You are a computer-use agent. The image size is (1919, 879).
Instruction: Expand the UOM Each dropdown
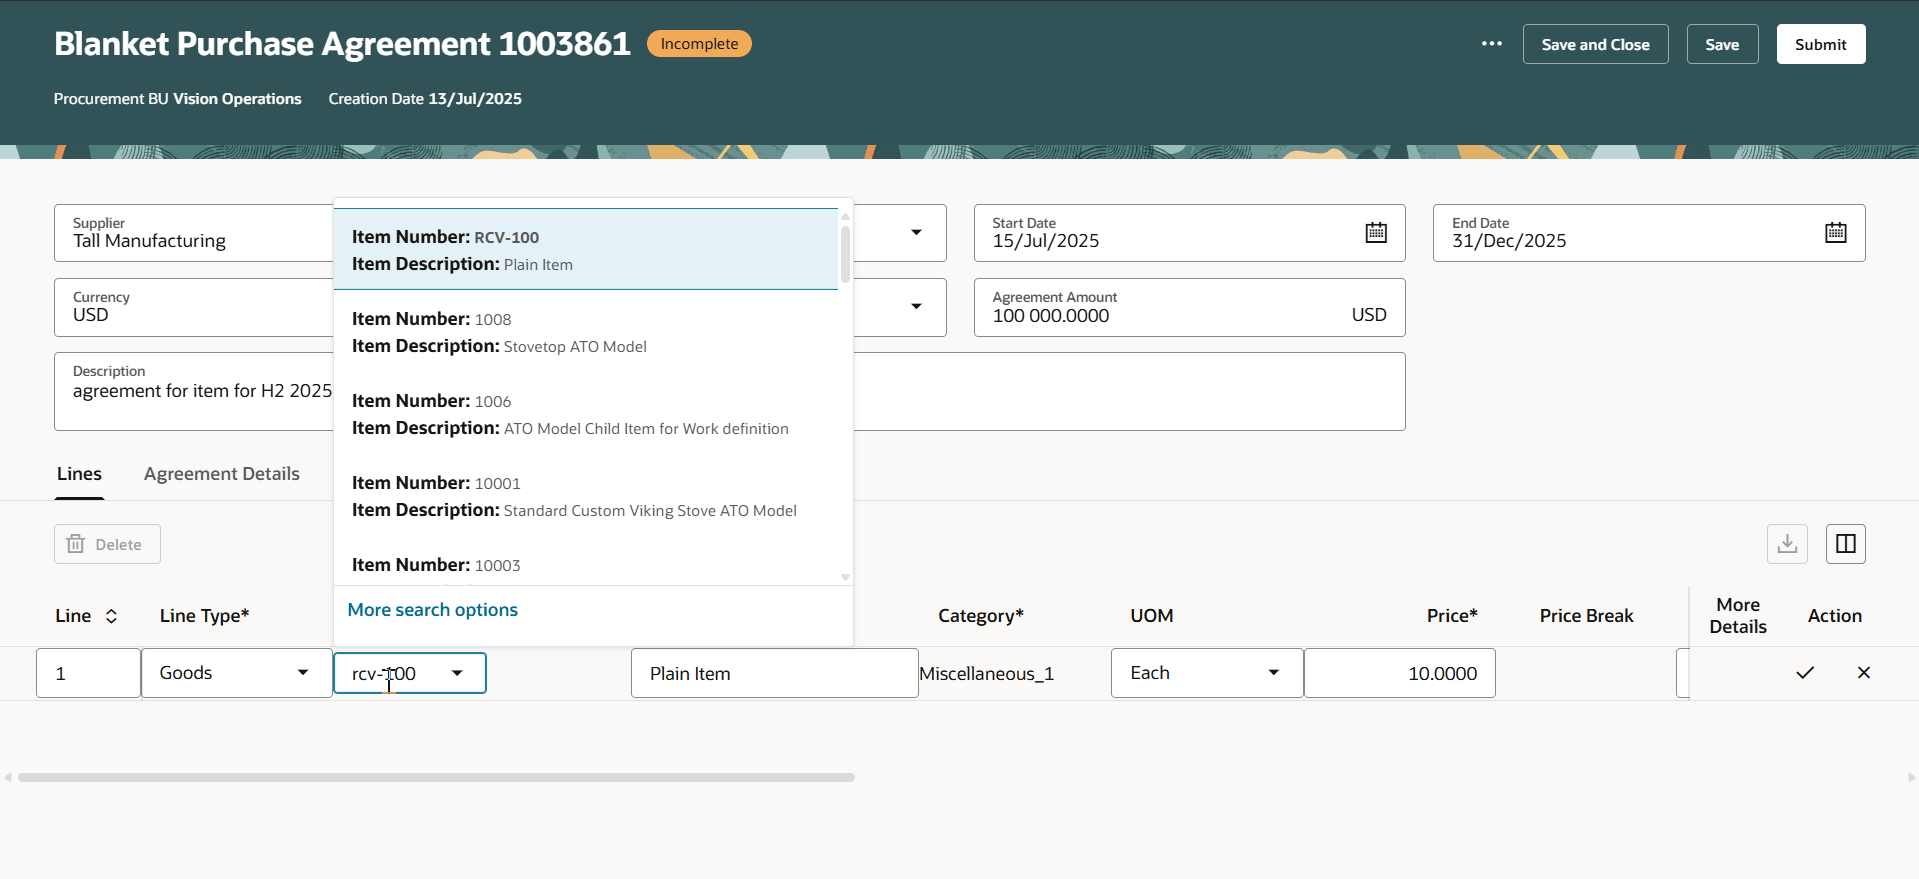click(1273, 673)
